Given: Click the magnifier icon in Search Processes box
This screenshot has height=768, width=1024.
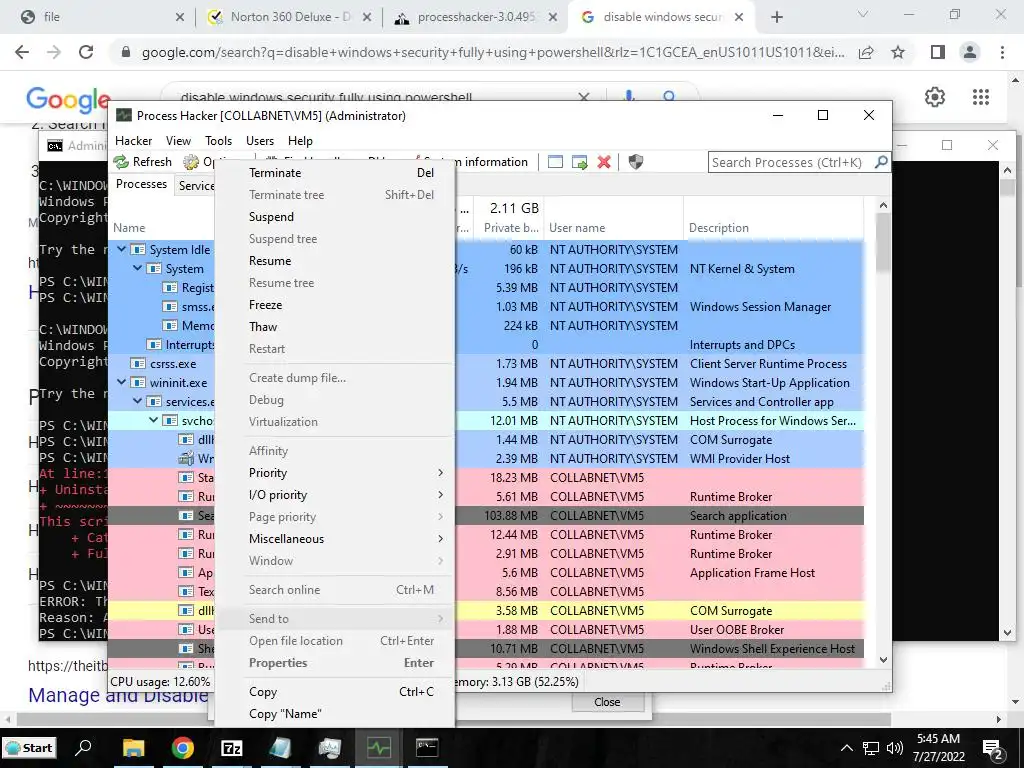Looking at the screenshot, I should [881, 161].
